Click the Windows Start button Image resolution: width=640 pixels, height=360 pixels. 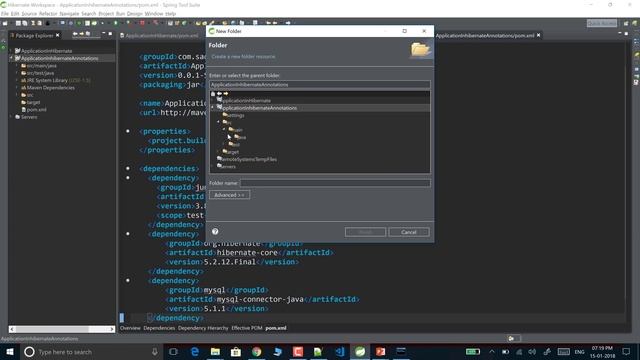click(x=10, y=352)
